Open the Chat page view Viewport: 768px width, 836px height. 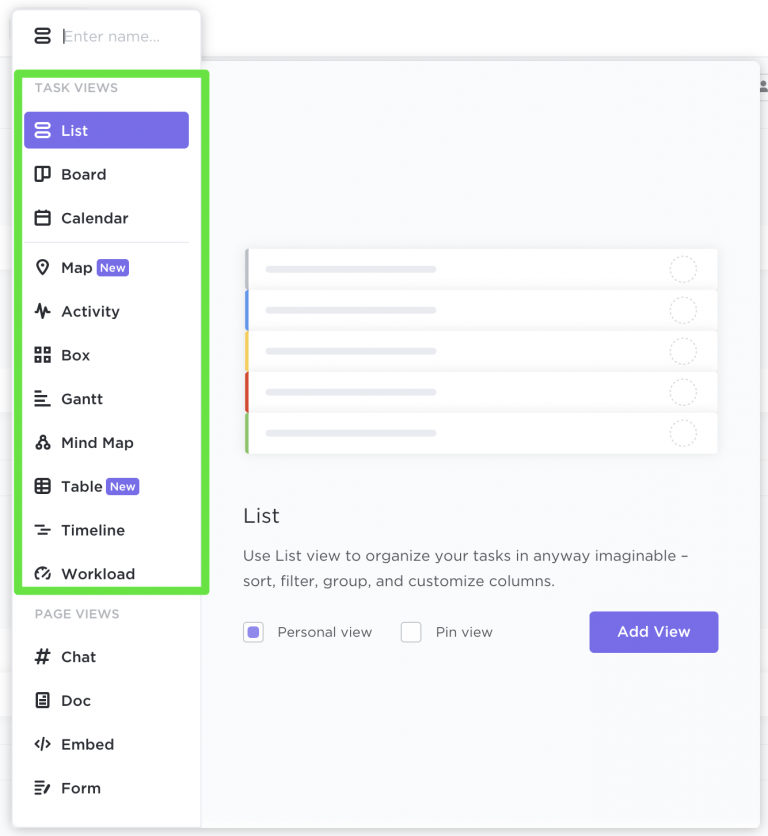coord(78,657)
